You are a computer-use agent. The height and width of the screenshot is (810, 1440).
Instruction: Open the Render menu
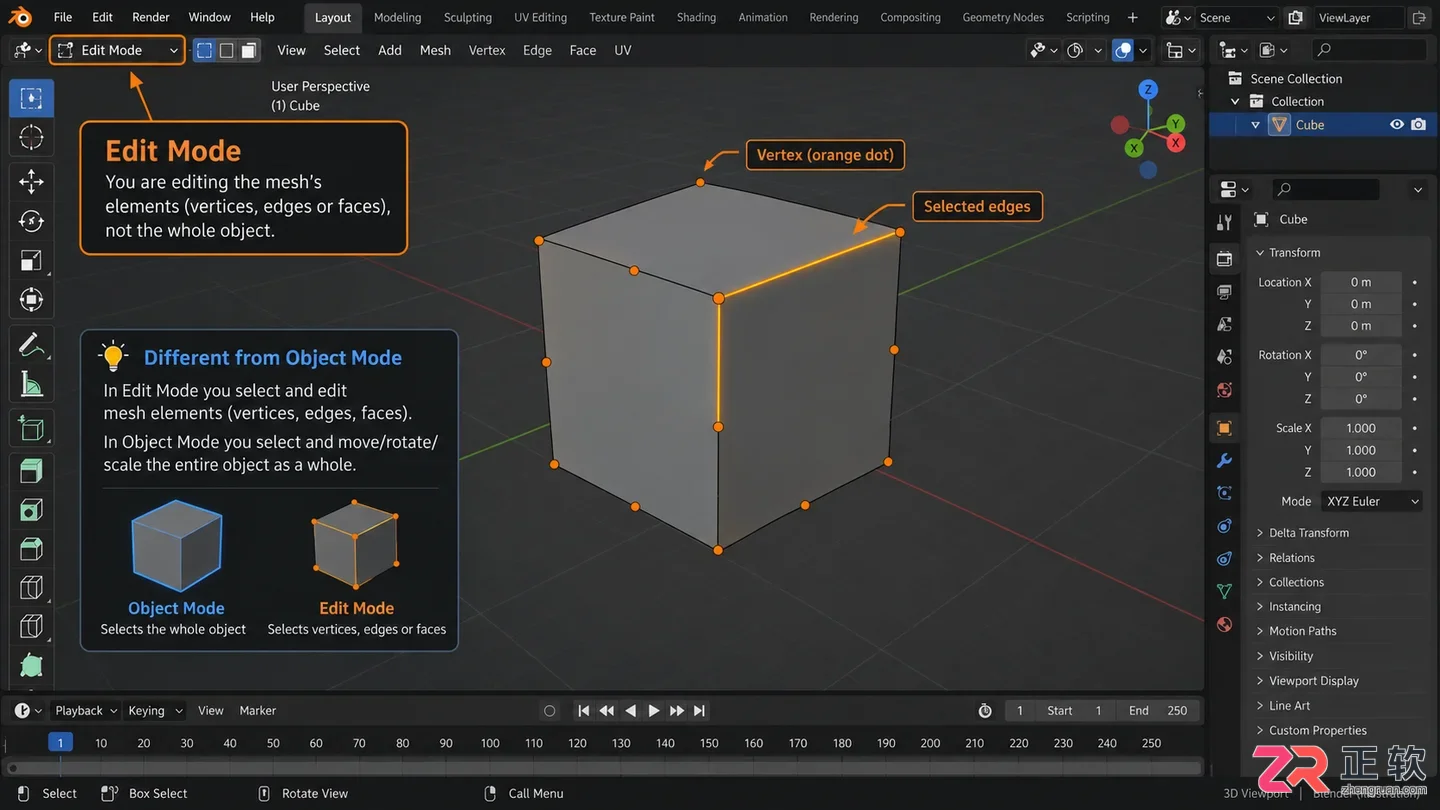[151, 17]
